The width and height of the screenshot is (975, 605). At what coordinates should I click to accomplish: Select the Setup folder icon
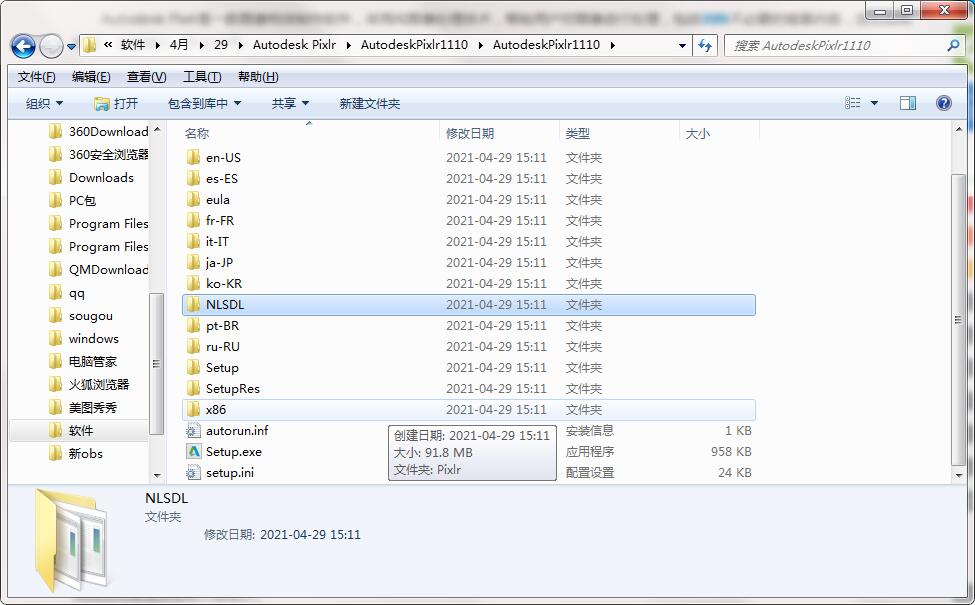(193, 367)
